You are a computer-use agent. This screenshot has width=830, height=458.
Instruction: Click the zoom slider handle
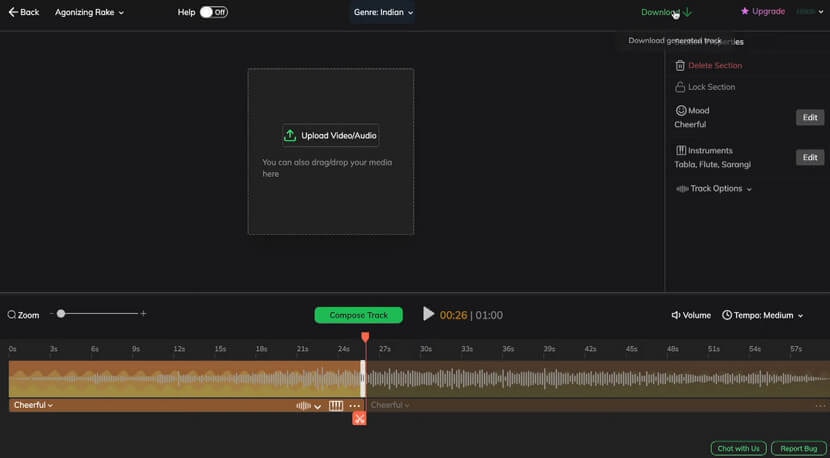pos(61,313)
